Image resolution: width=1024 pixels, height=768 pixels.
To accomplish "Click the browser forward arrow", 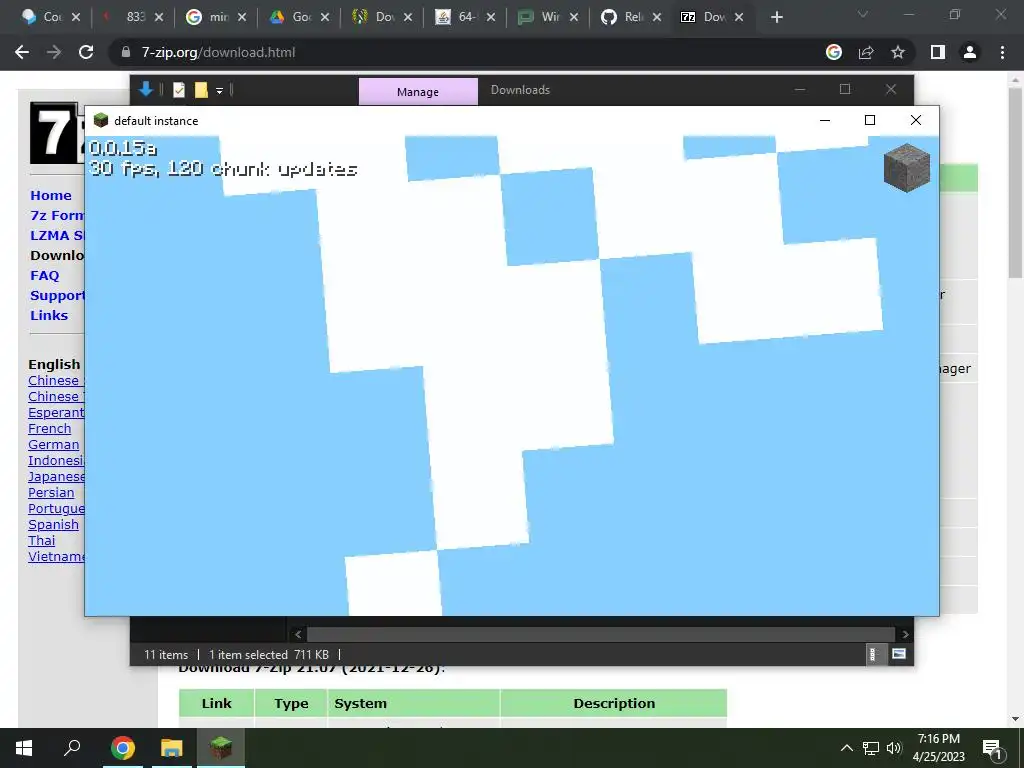I will pos(54,52).
